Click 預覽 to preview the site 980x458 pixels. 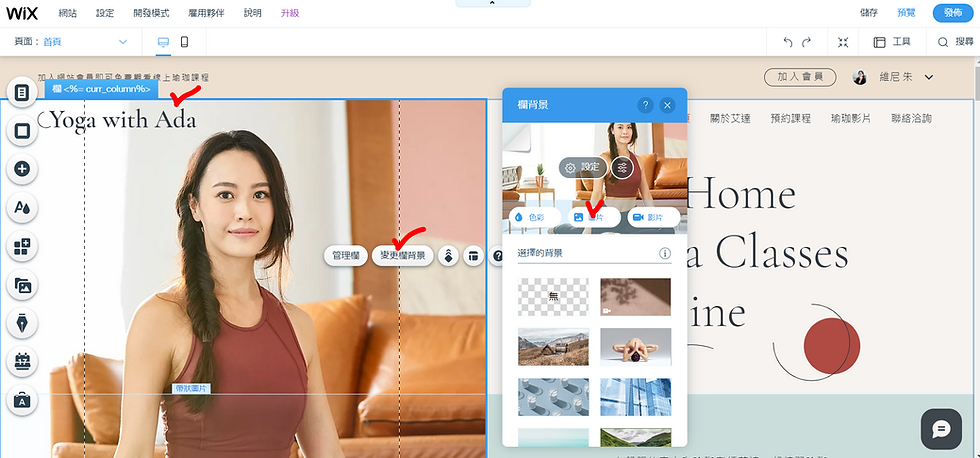[x=906, y=13]
